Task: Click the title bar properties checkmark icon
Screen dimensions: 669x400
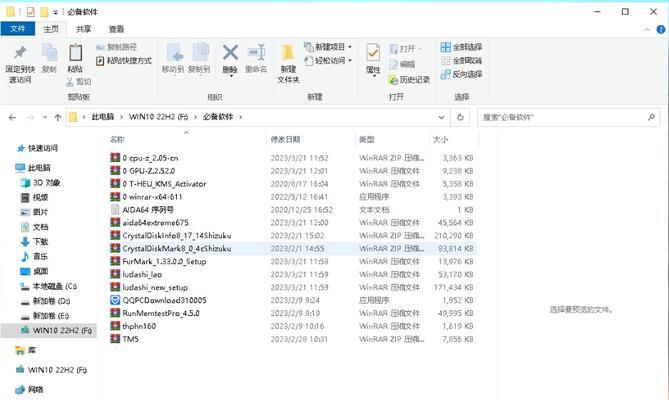Action: click(30, 12)
